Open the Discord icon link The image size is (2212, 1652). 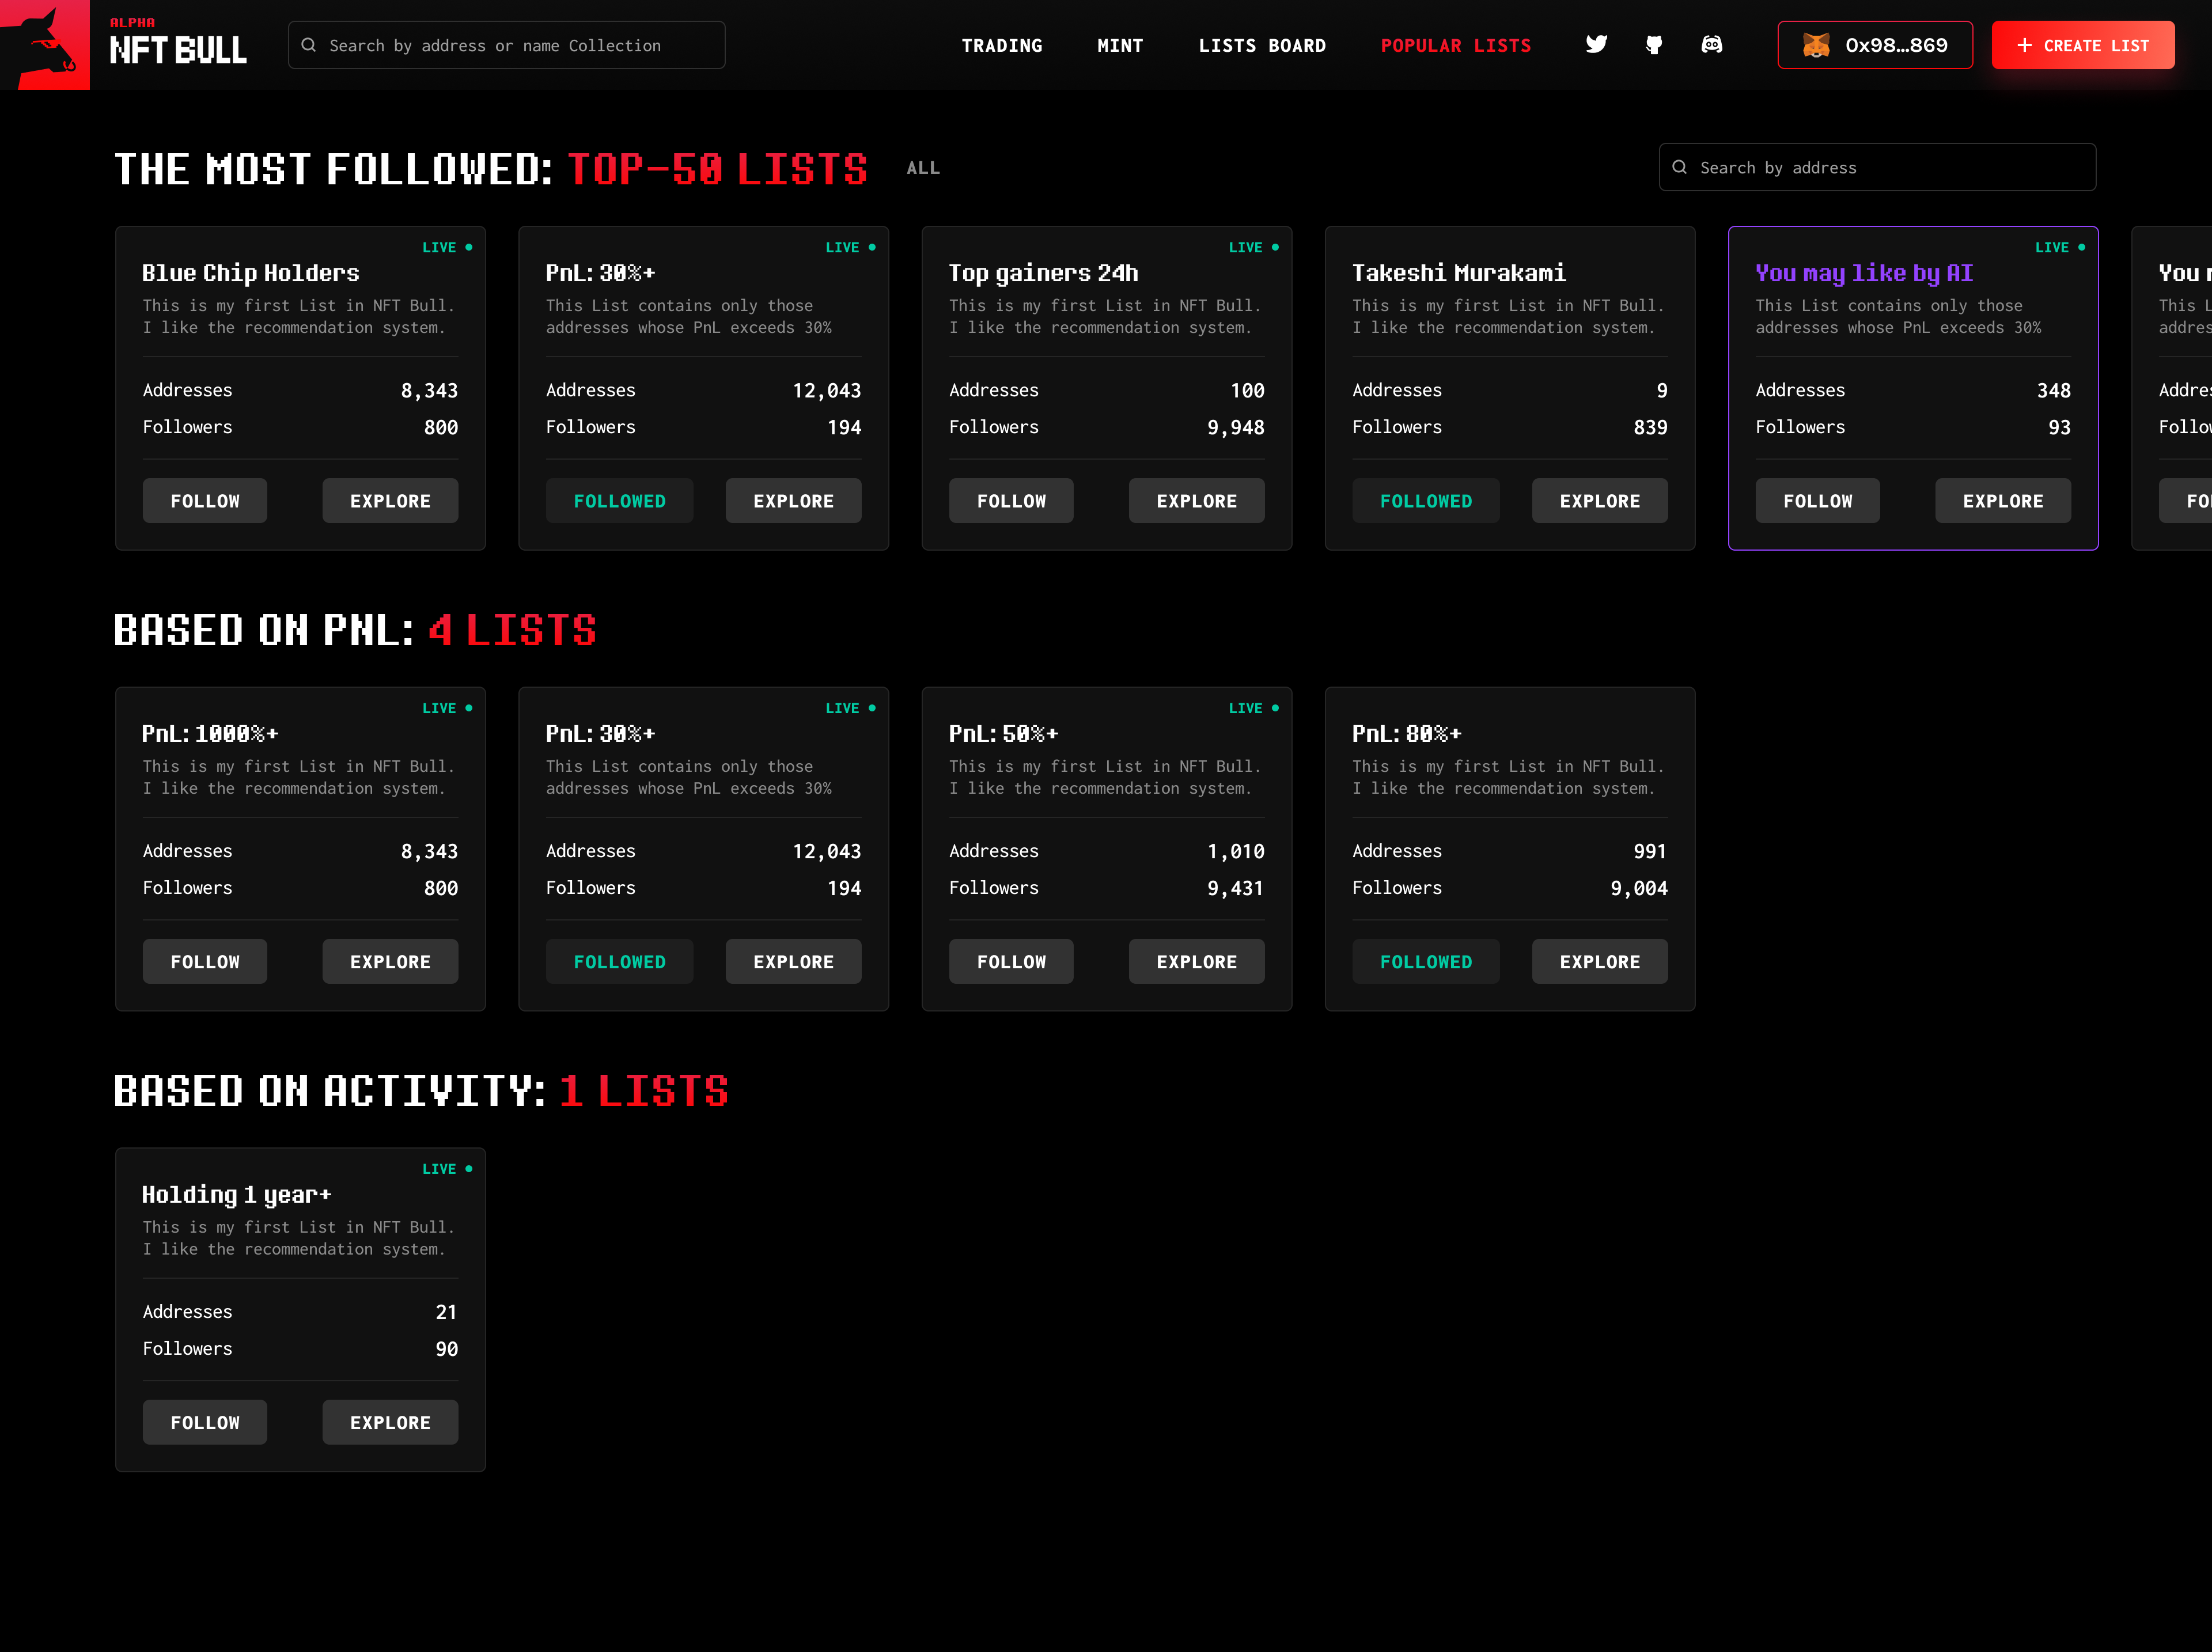1712,45
